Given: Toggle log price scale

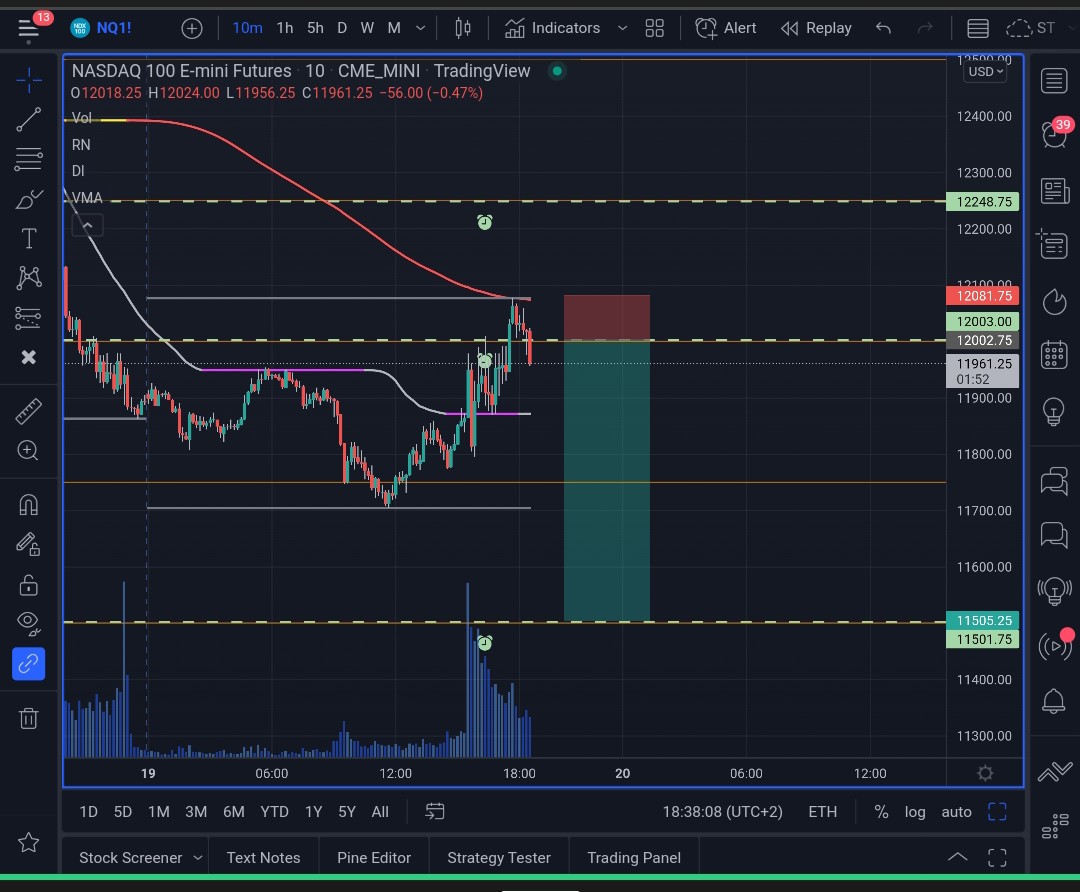Looking at the screenshot, I should [x=915, y=812].
